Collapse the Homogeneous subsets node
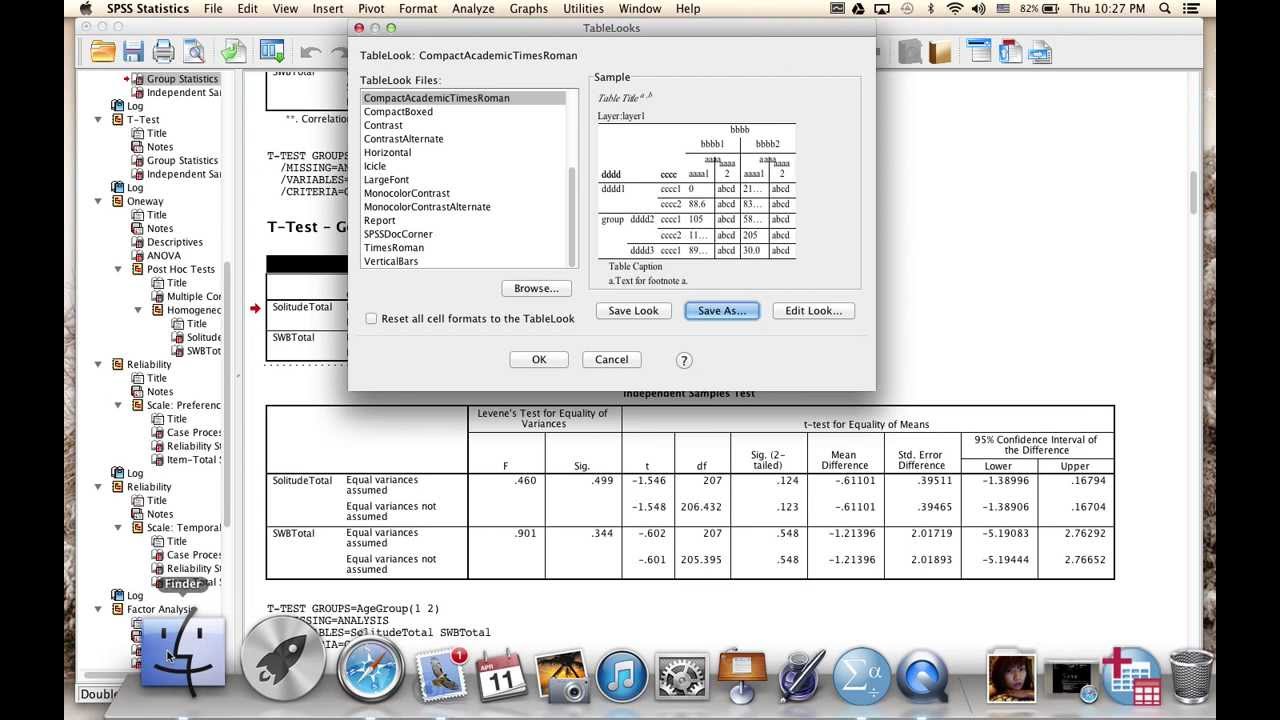1280x720 pixels. click(x=138, y=310)
